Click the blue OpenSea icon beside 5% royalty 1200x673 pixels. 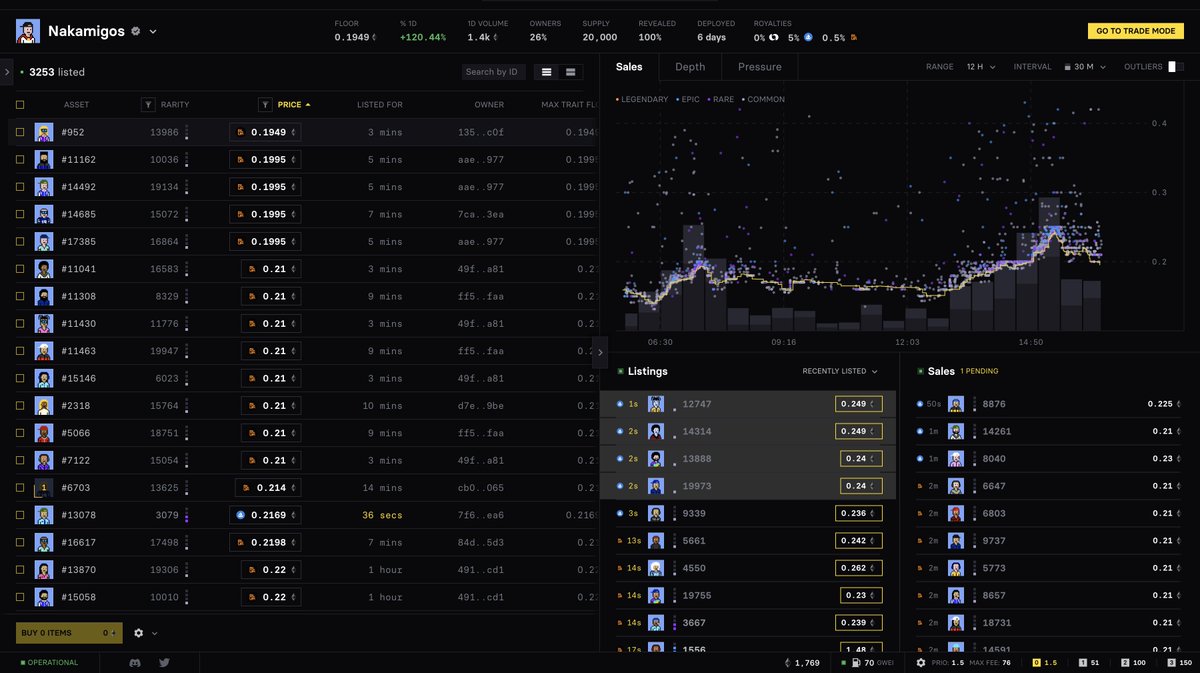[808, 38]
